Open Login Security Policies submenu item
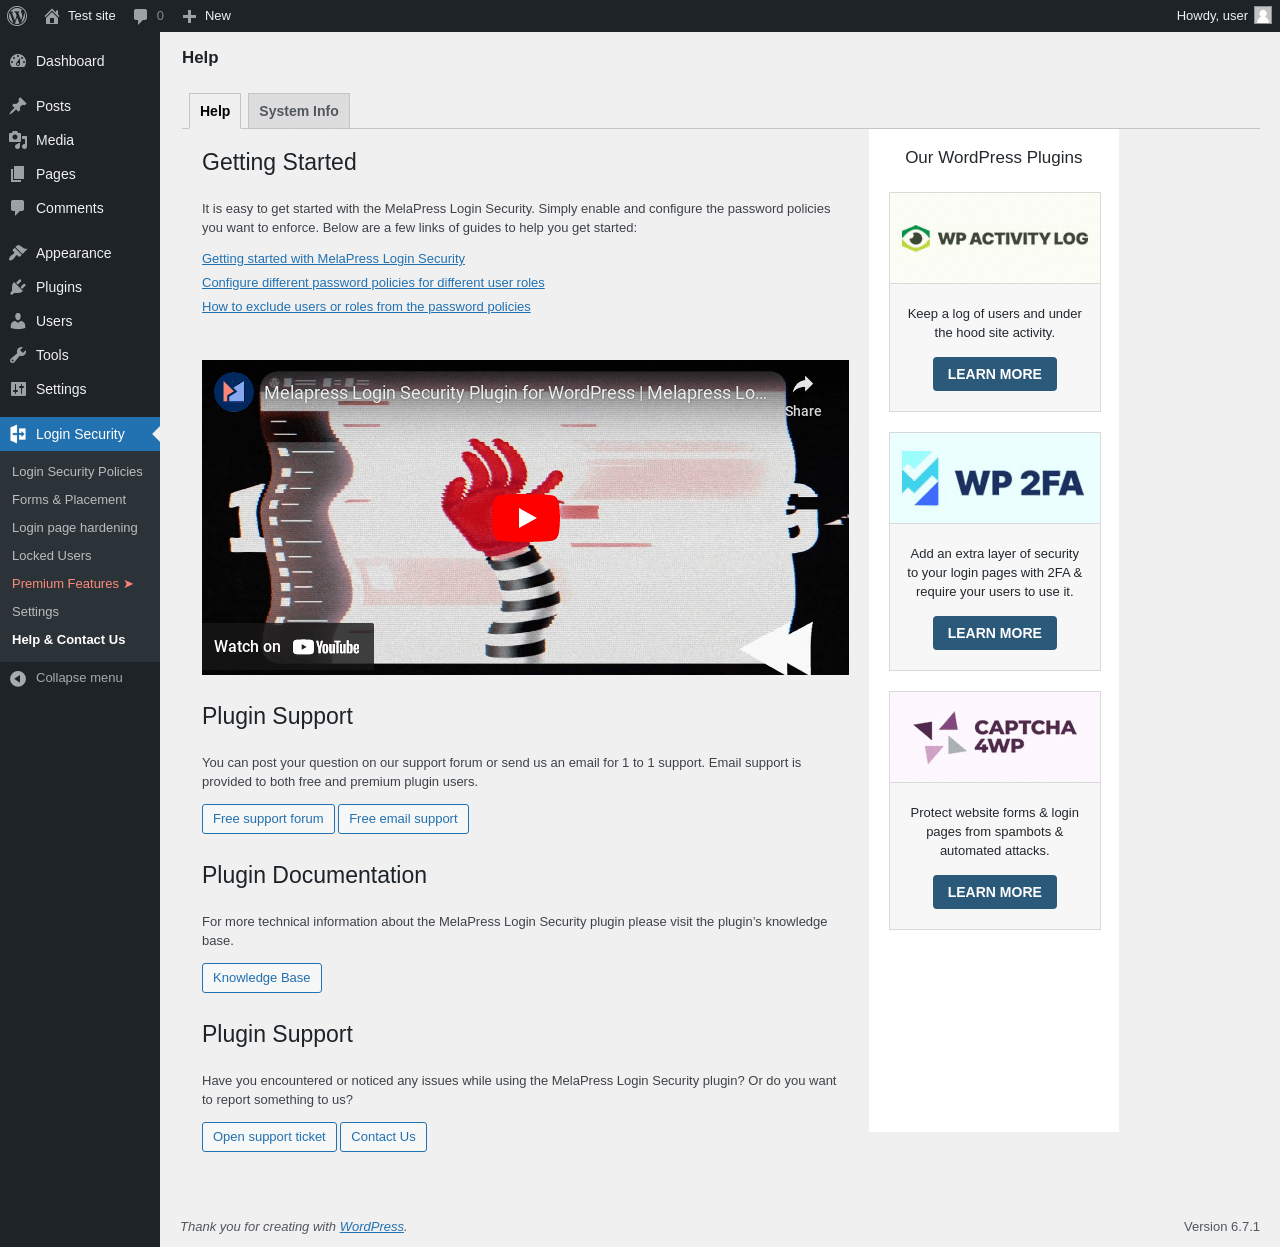Image resolution: width=1280 pixels, height=1247 pixels. 77,472
